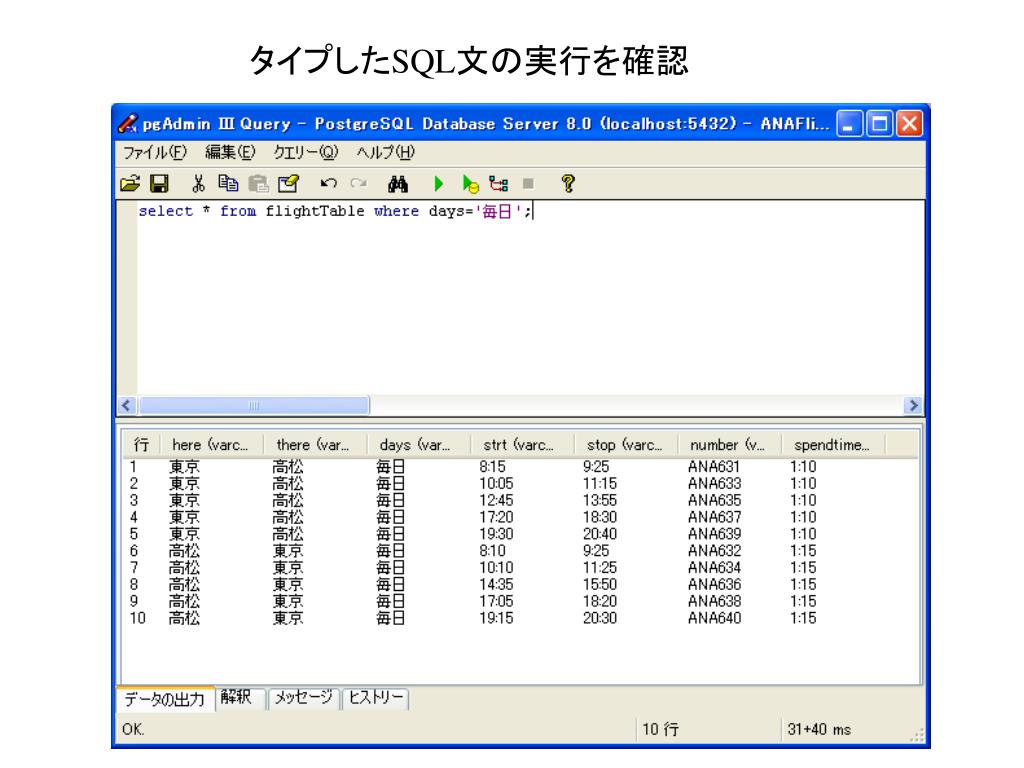Save the query with floppy icon
Screen dimensions: 1024x768
point(159,184)
